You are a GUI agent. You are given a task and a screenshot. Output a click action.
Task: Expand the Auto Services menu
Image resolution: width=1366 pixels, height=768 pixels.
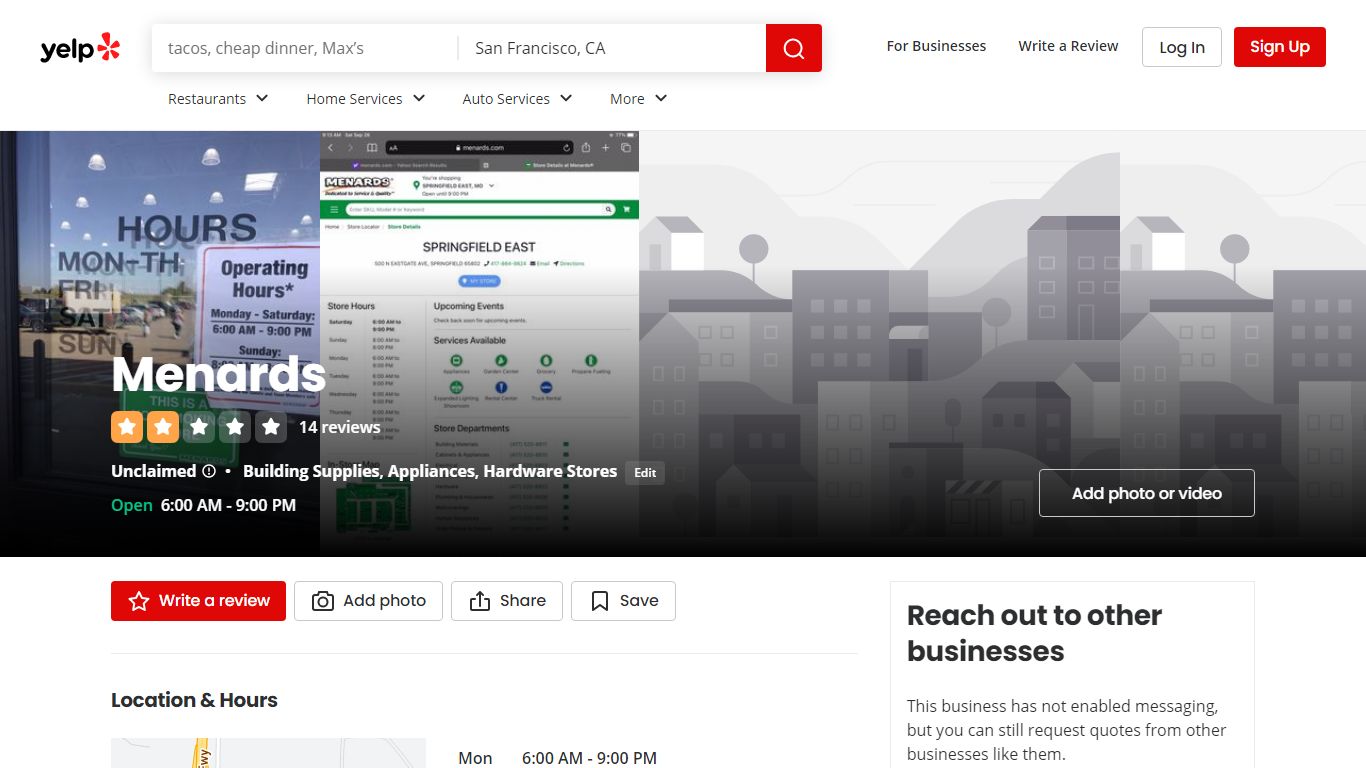point(517,99)
